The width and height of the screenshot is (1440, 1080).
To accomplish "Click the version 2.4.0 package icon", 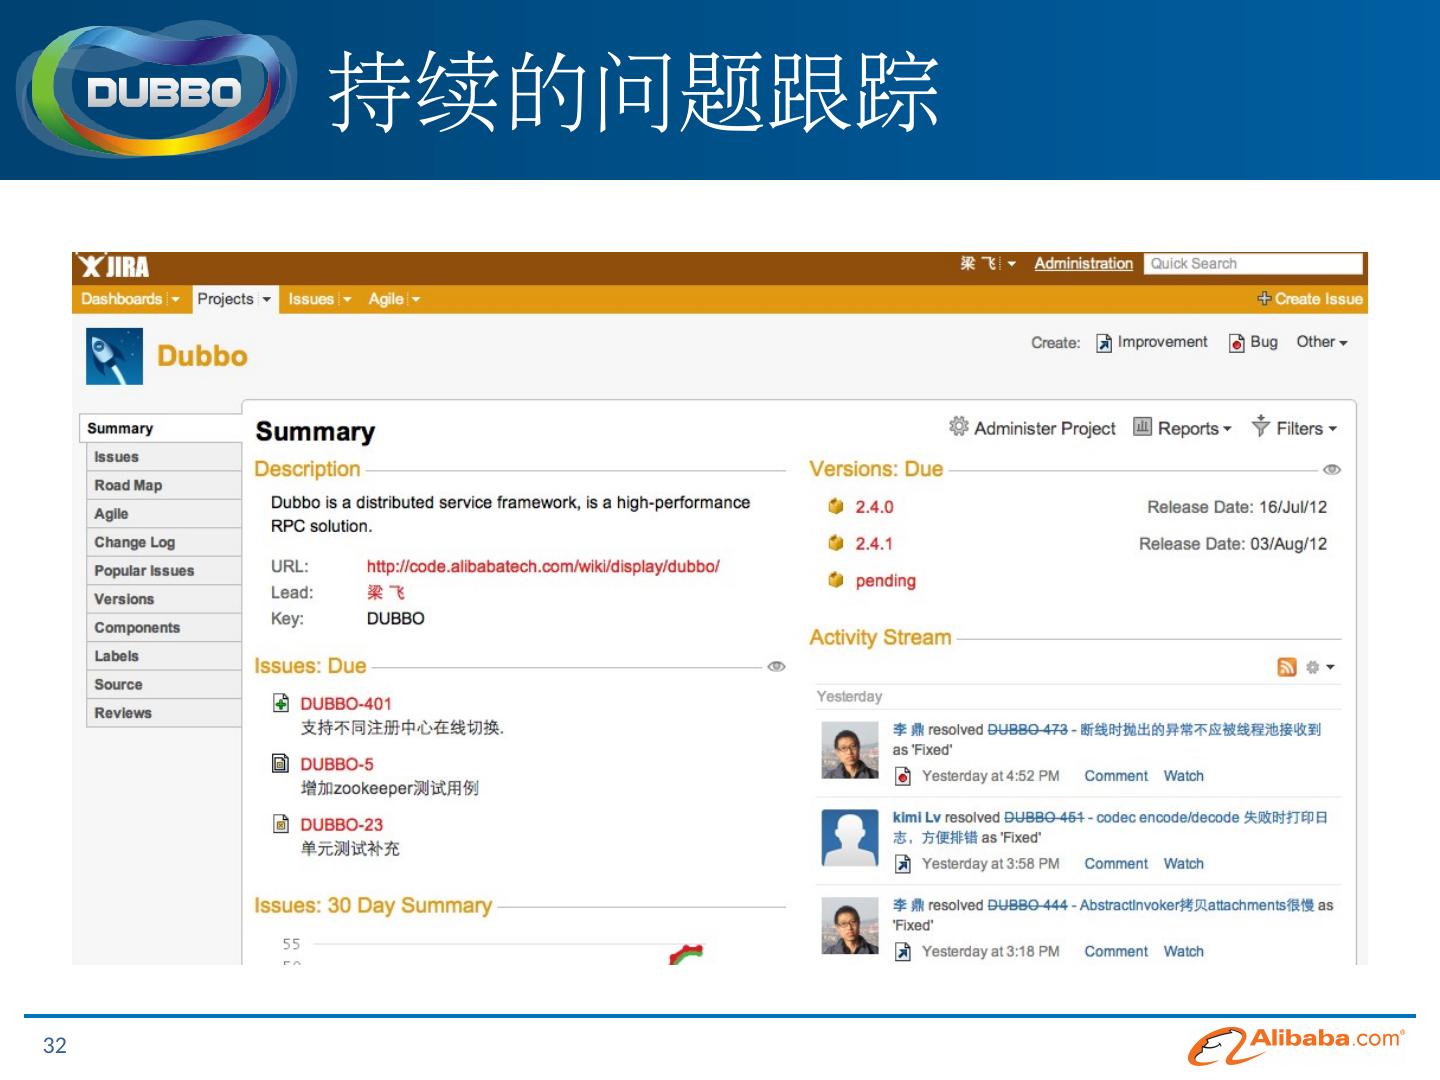I will click(x=836, y=507).
